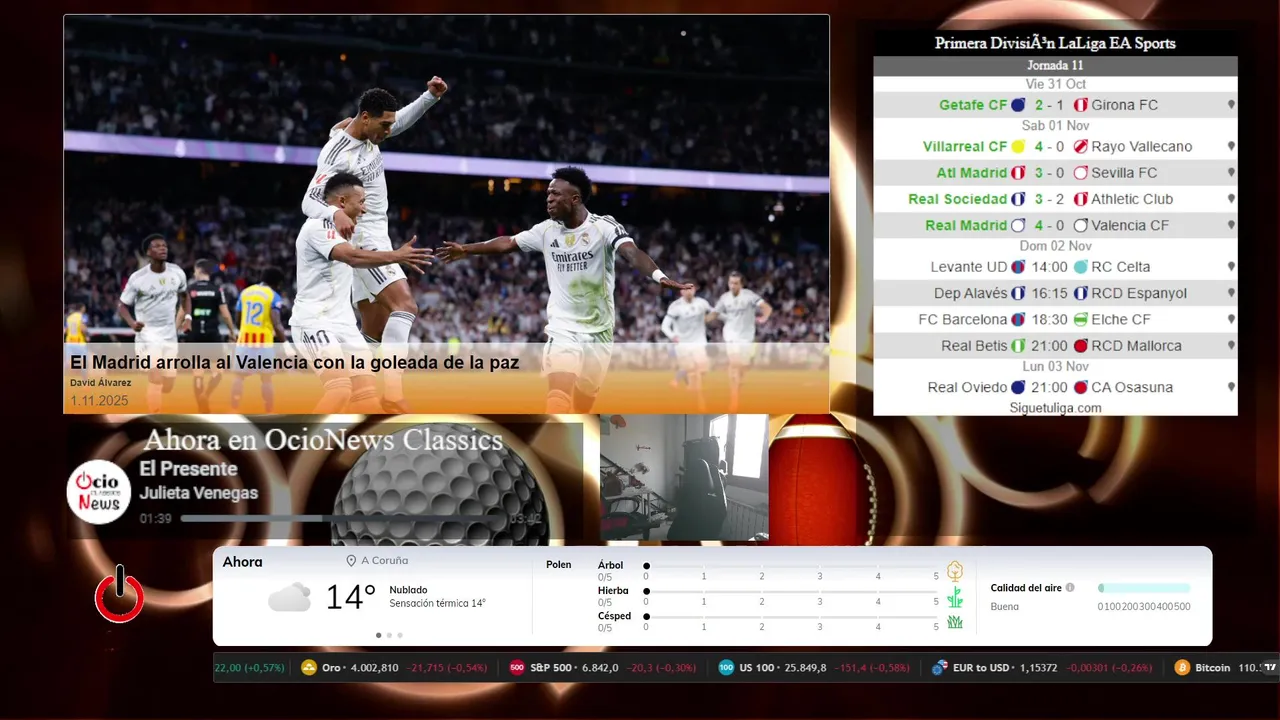The width and height of the screenshot is (1280, 720).
Task: Click author name David Álvarez
Action: (100, 383)
